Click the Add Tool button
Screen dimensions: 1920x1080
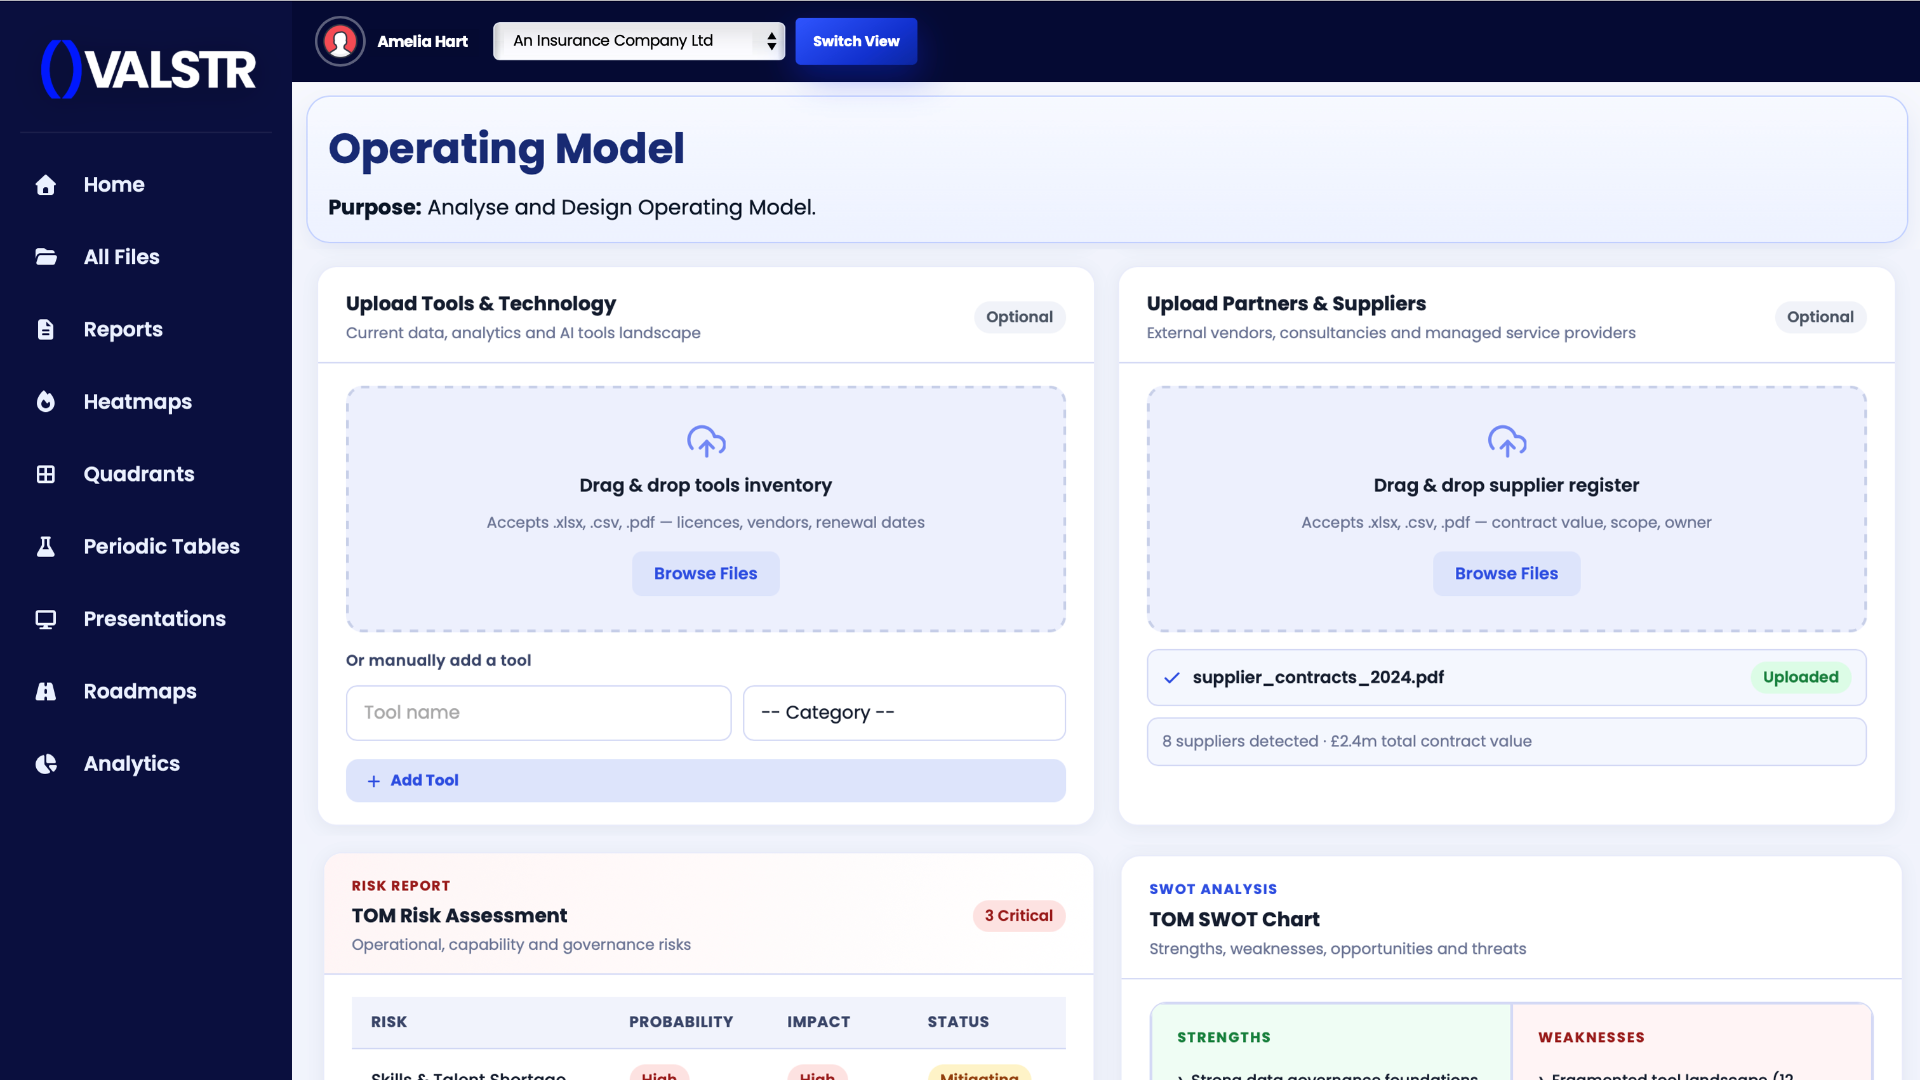(x=706, y=781)
